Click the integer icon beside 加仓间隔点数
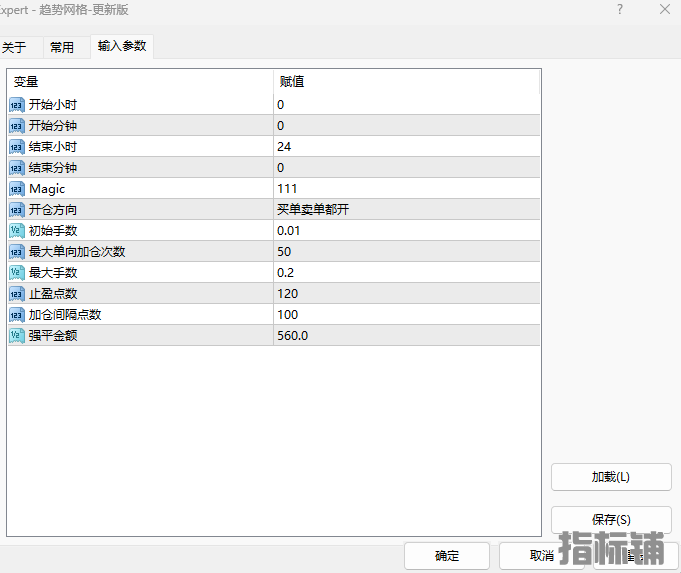 click(17, 315)
